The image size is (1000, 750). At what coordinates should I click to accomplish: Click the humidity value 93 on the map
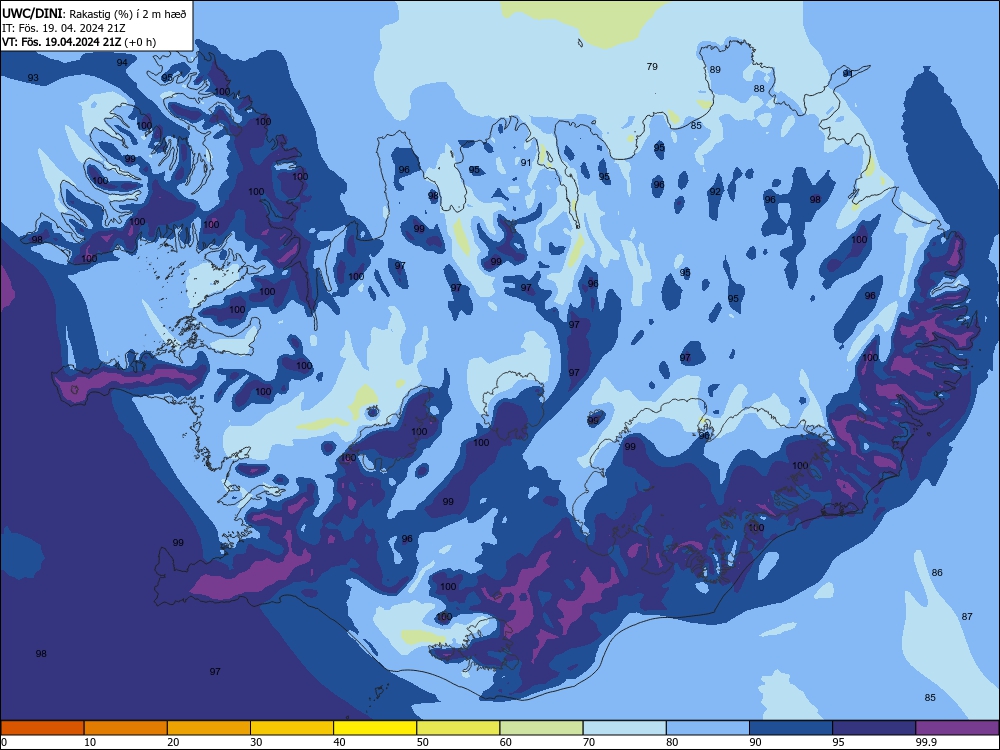[x=33, y=78]
